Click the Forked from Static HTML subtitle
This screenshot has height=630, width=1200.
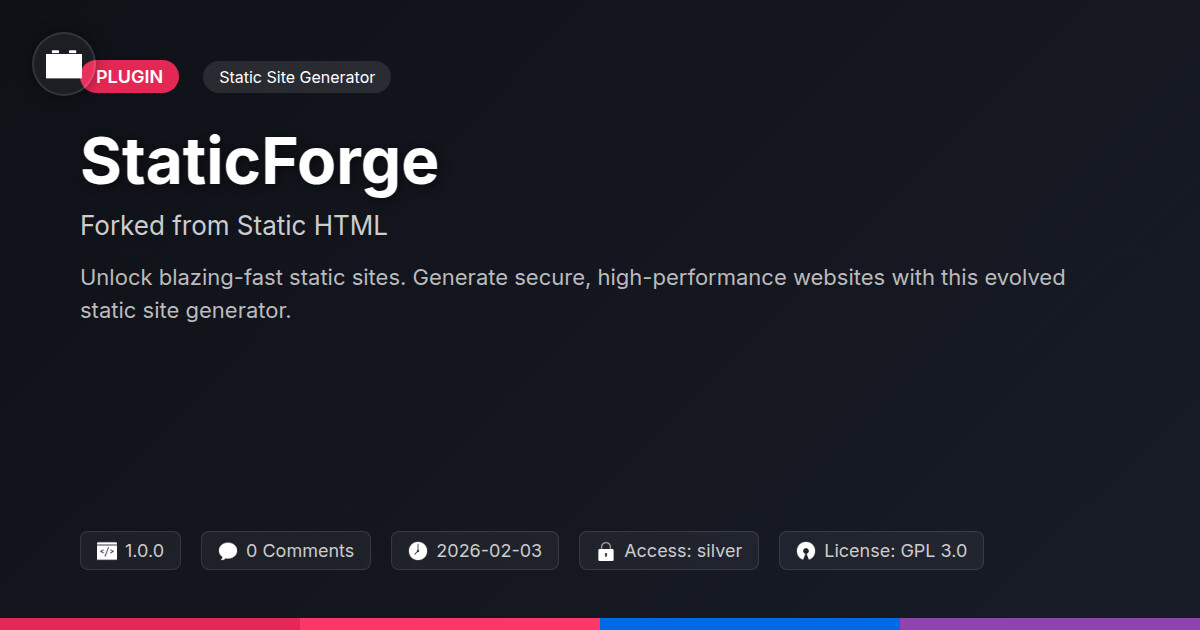pyautogui.click(x=234, y=226)
